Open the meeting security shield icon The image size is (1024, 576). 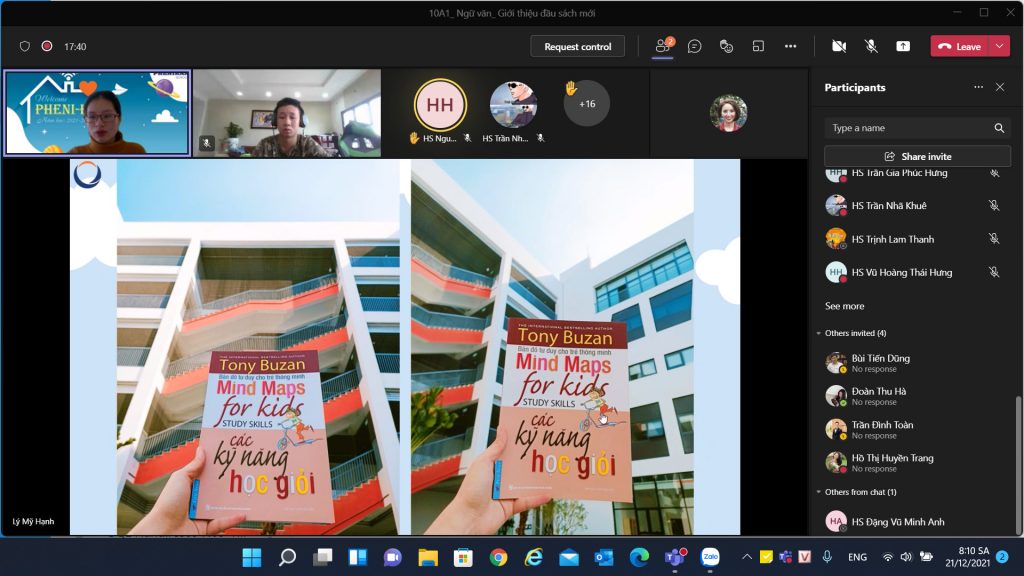tap(25, 46)
